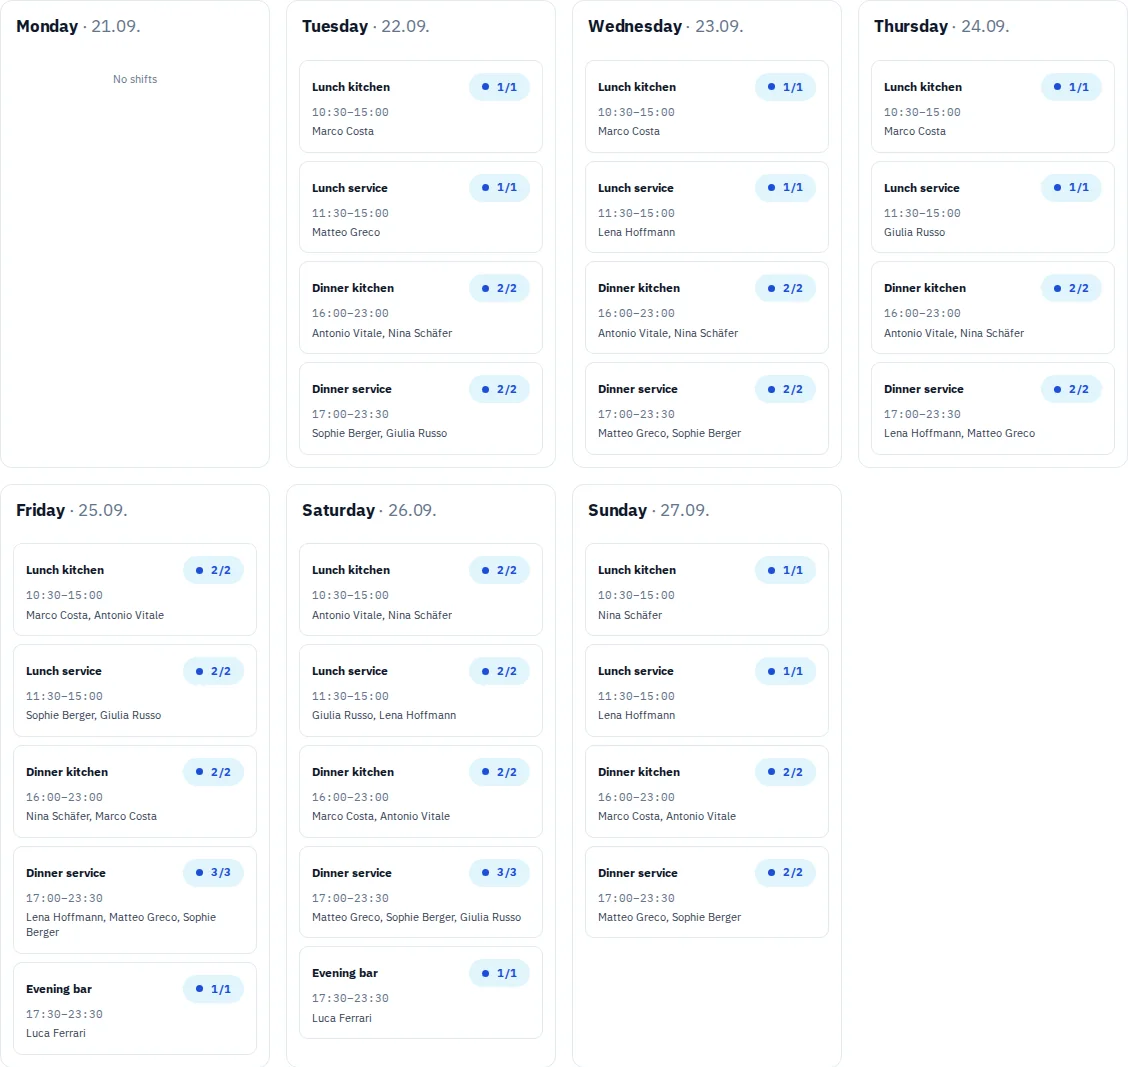Image resolution: width=1128 pixels, height=1067 pixels.
Task: Select the 2/2 badge on Tuesday Dinner service
Action: (499, 389)
